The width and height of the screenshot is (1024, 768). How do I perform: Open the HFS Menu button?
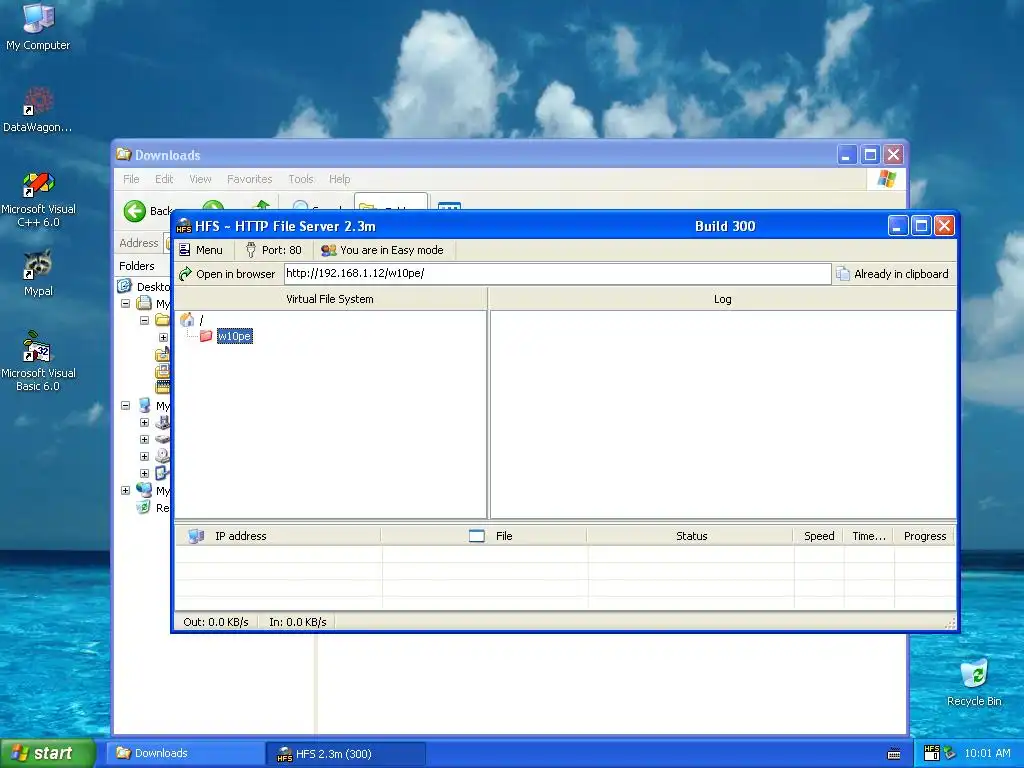click(x=201, y=250)
